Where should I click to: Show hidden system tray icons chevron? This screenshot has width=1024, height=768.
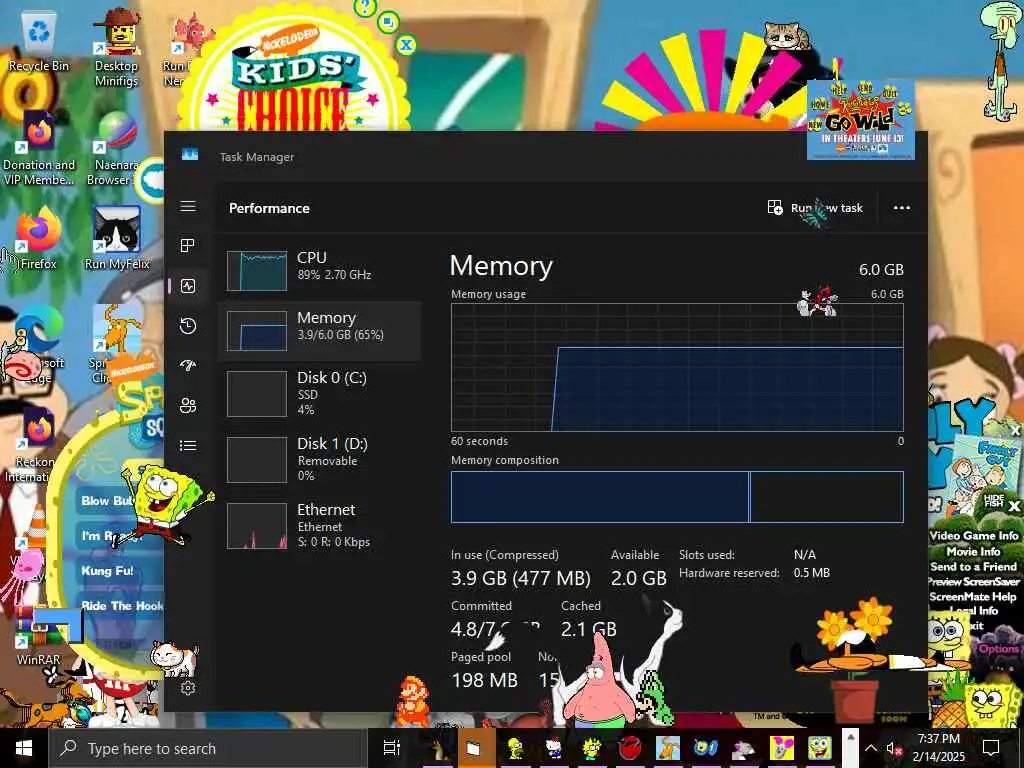click(x=871, y=748)
